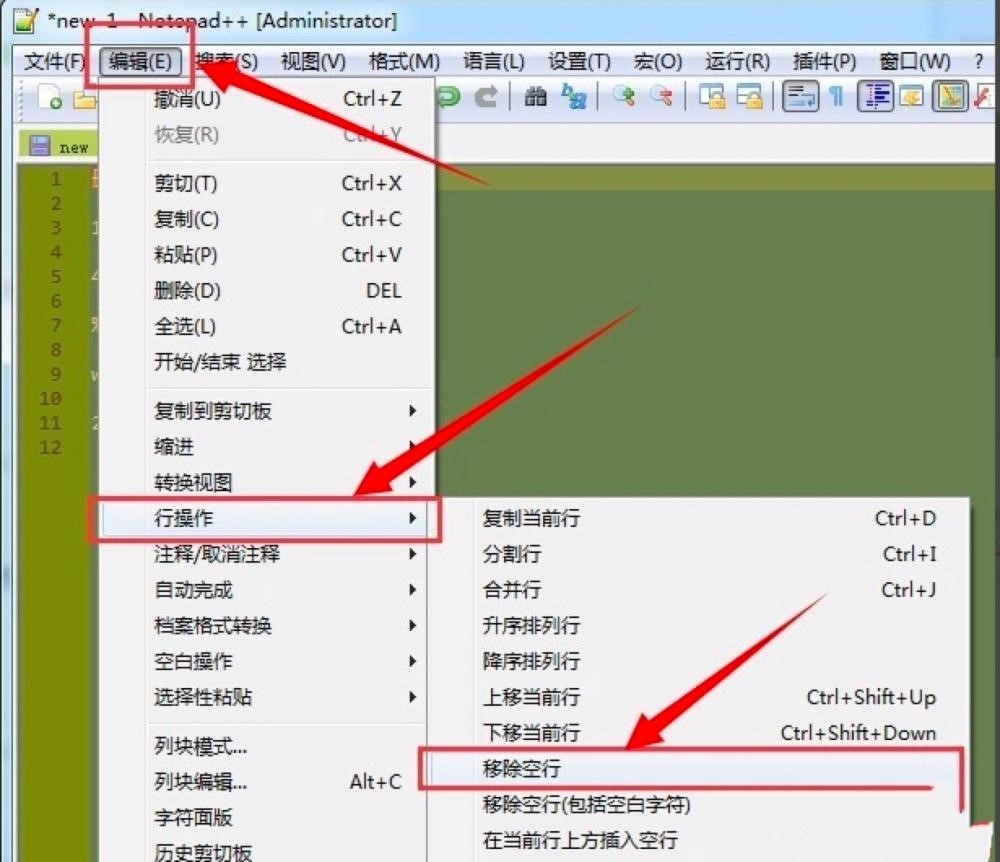Open Find using the binoculars icon
Image resolution: width=1000 pixels, height=862 pixels.
pos(535,96)
